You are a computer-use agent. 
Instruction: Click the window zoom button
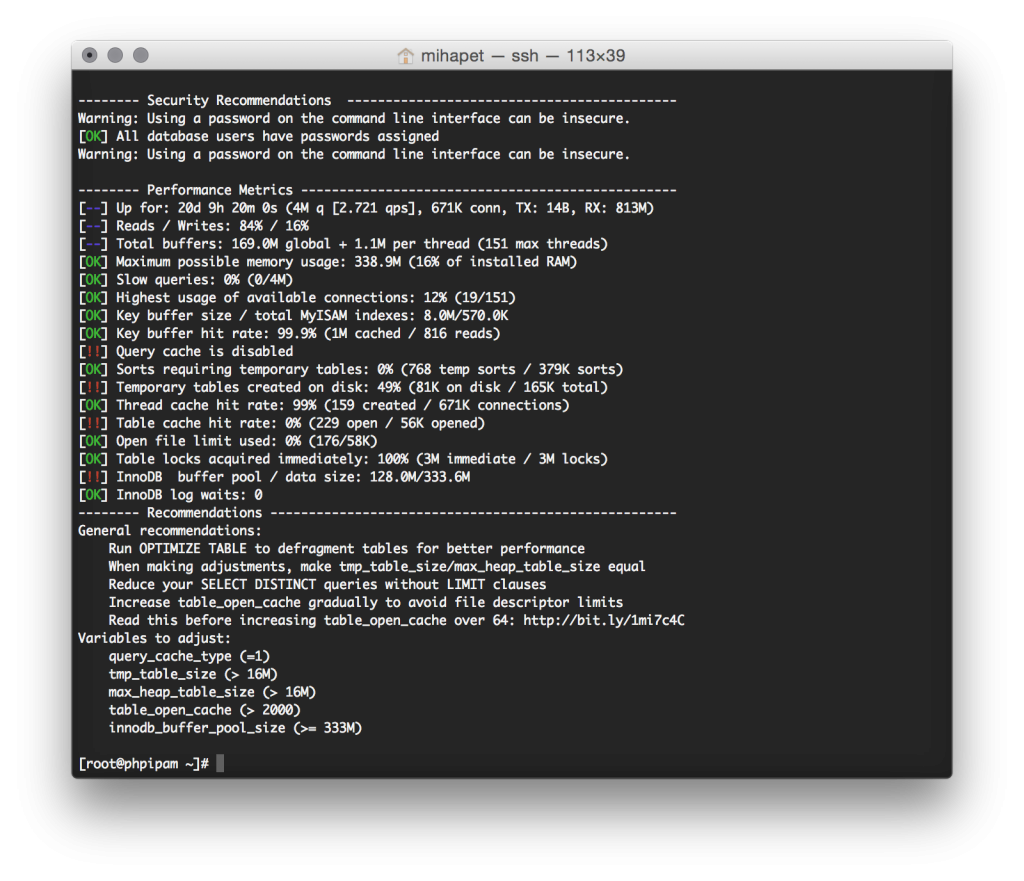140,56
